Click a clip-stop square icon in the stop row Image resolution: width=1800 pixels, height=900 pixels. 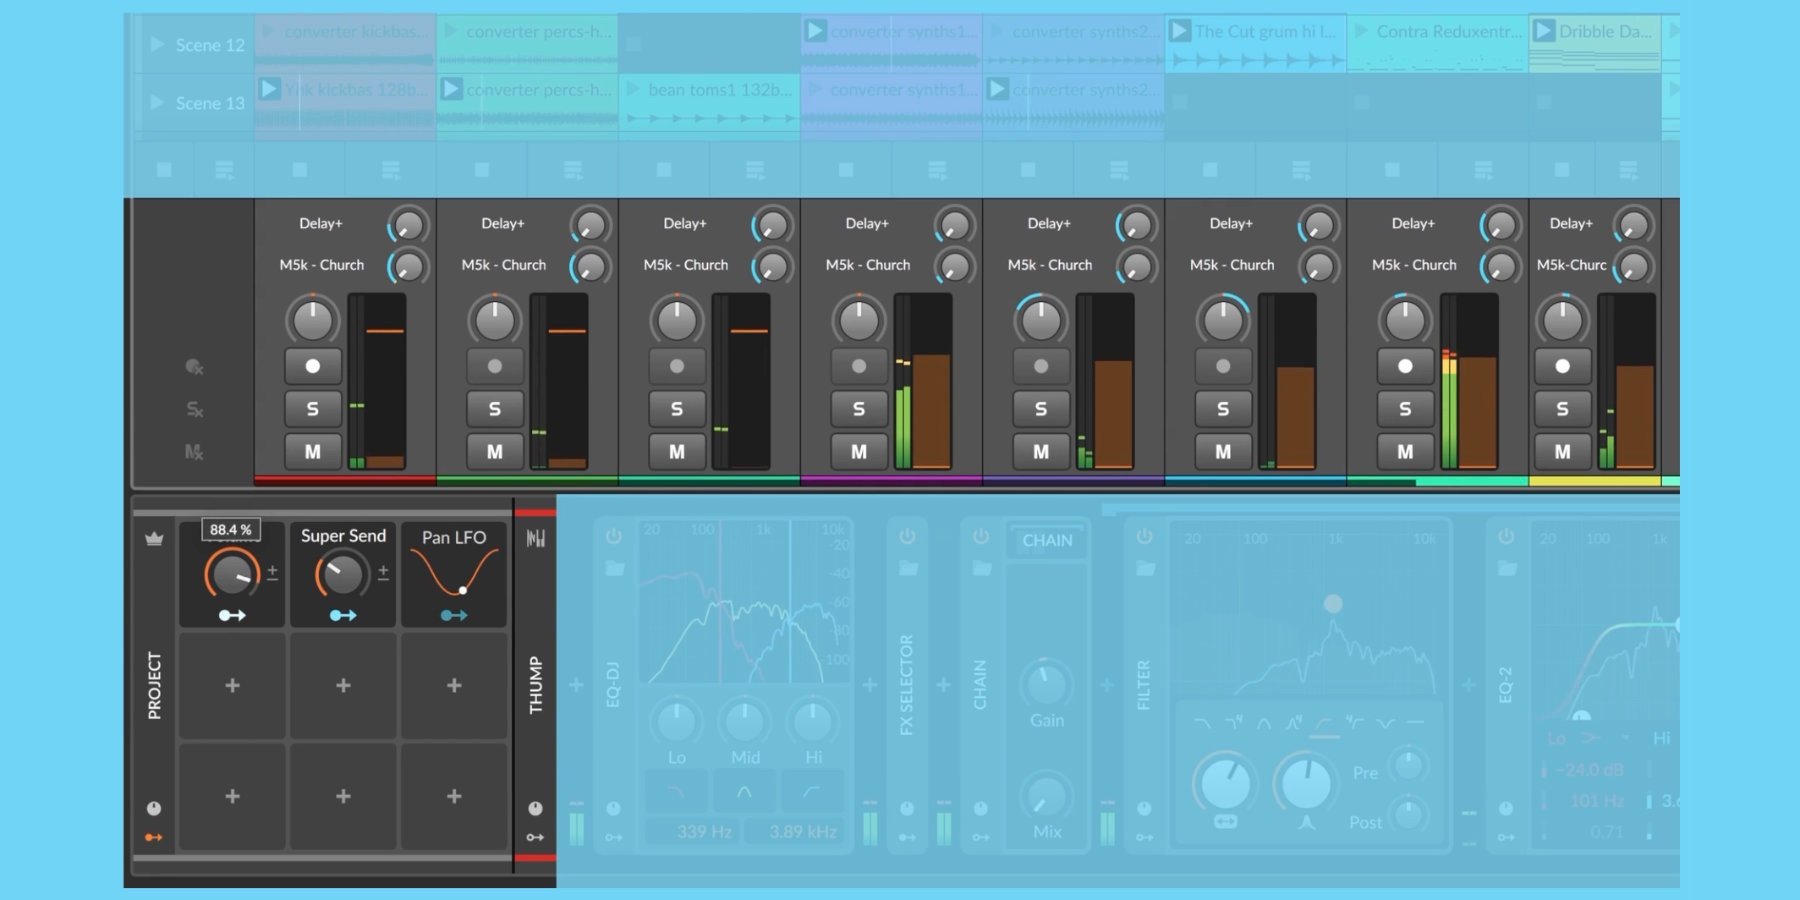tap(165, 168)
